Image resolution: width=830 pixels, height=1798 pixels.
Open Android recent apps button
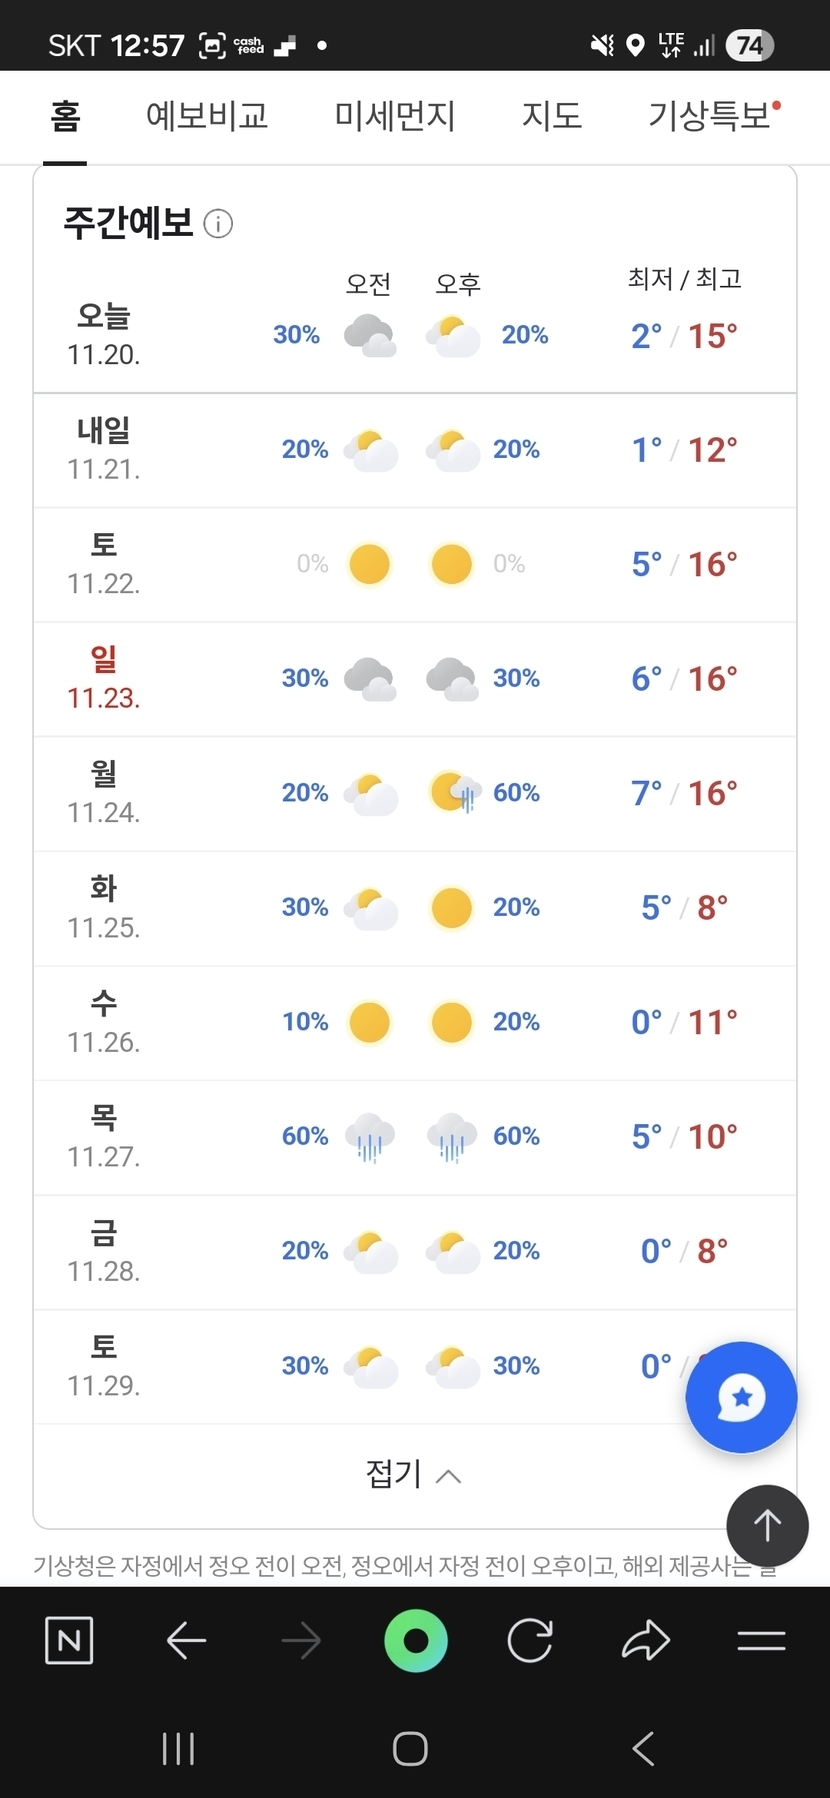(178, 1749)
